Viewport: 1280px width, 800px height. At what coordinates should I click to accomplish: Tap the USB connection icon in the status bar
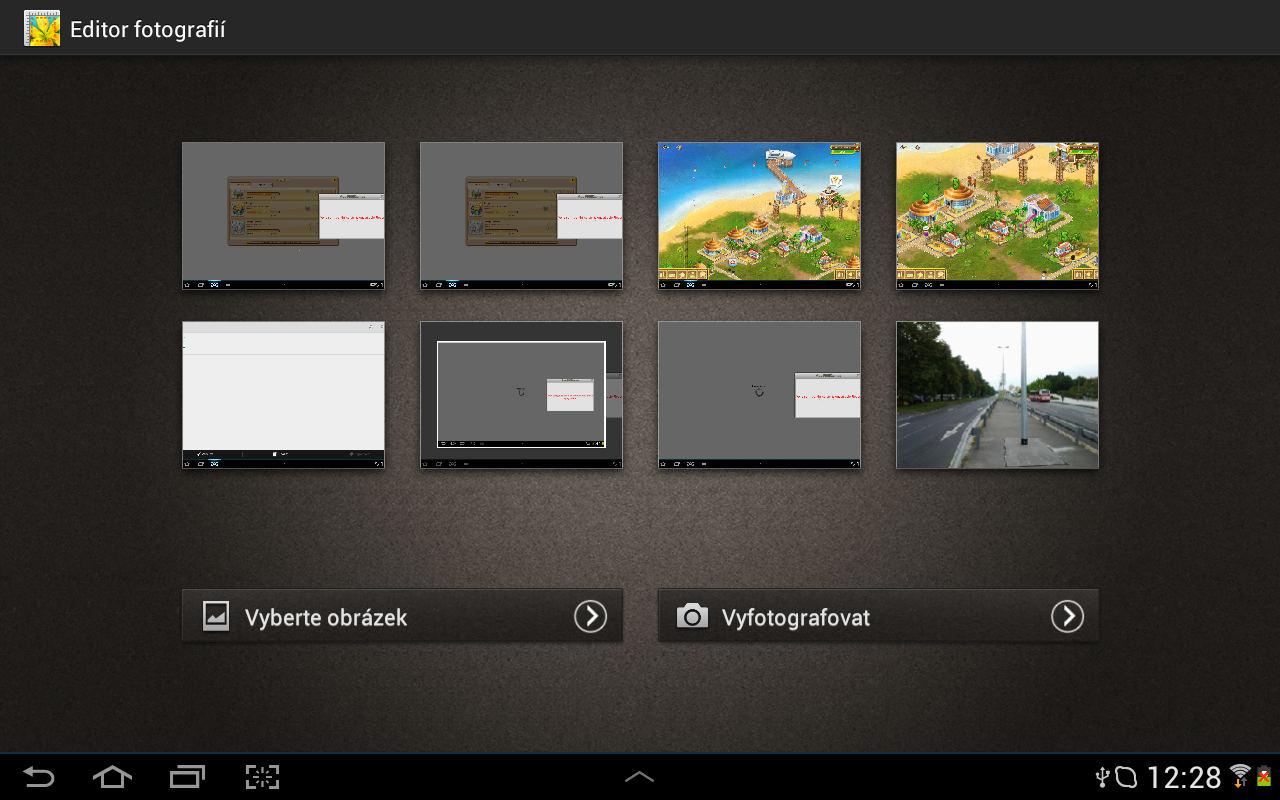coord(1103,775)
